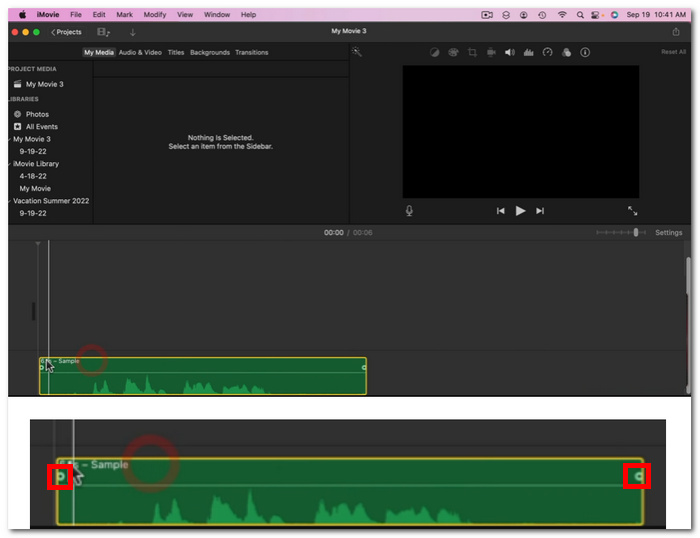Image resolution: width=700 pixels, height=538 pixels.
Task: Go back to Projects
Action: coord(66,32)
